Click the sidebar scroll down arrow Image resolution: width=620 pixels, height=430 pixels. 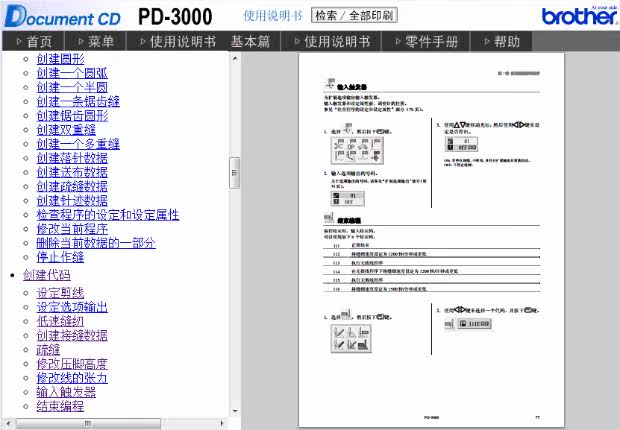click(235, 412)
